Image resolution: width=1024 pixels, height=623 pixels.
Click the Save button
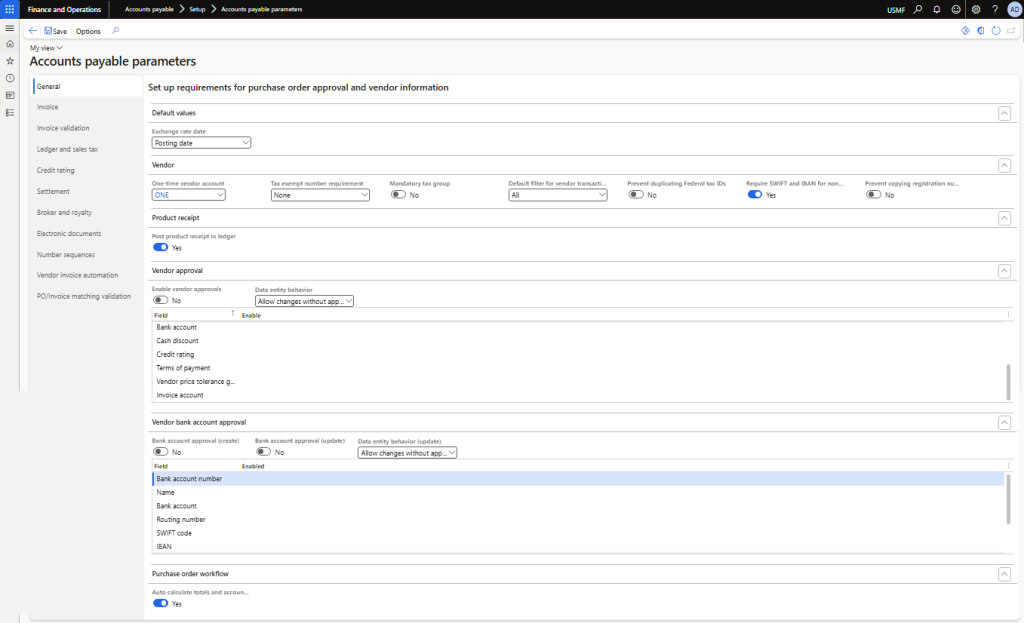pos(56,31)
